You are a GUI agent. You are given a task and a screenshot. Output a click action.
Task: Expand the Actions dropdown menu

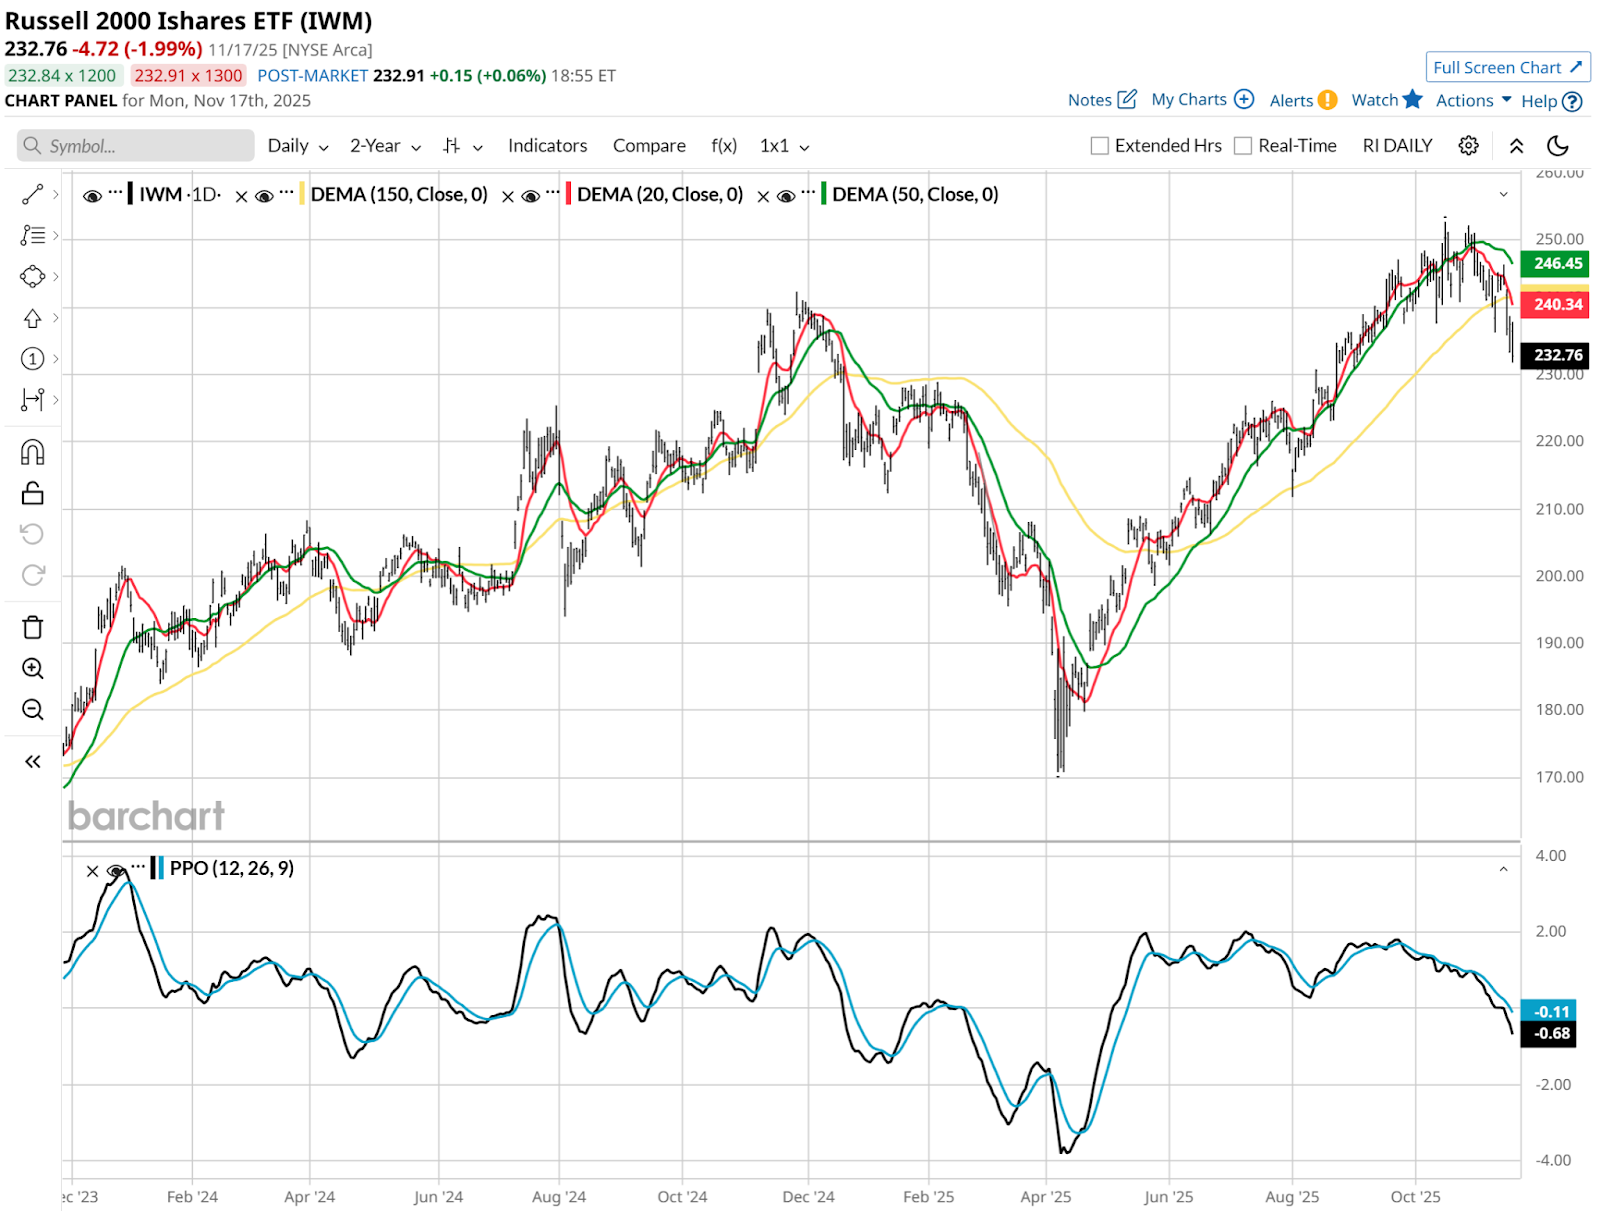[x=1473, y=100]
